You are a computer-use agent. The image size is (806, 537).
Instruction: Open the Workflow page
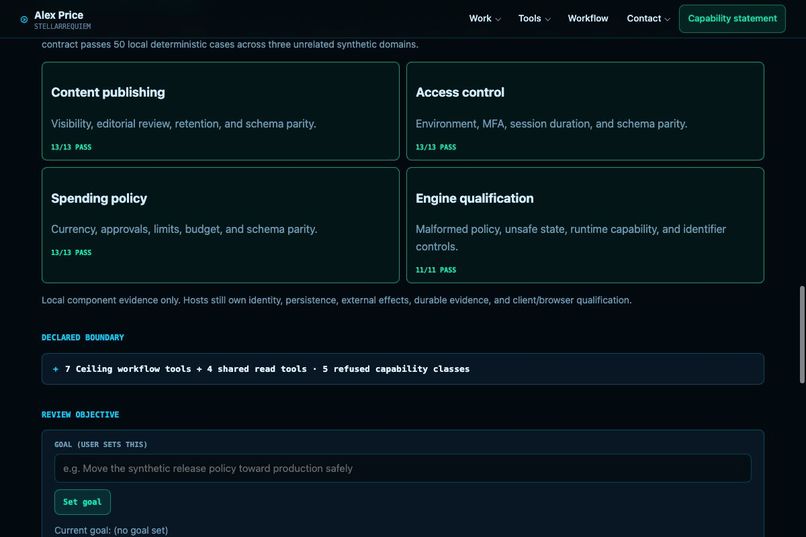pos(588,18)
